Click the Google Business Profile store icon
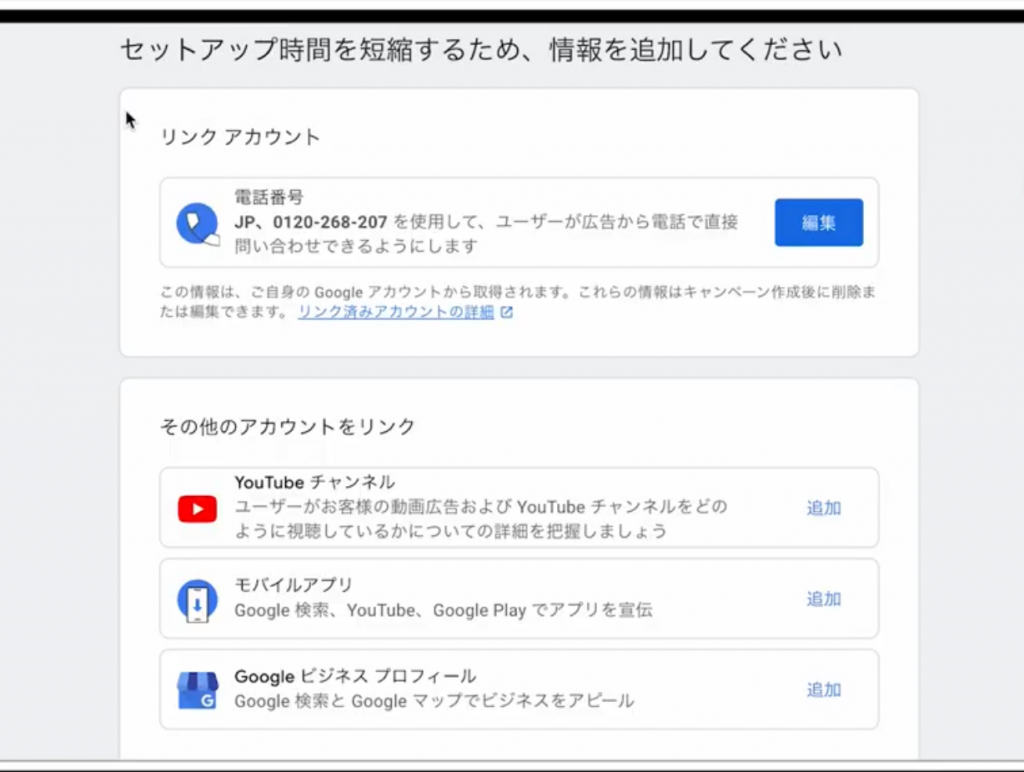This screenshot has height=772, width=1024. pyautogui.click(x=197, y=690)
